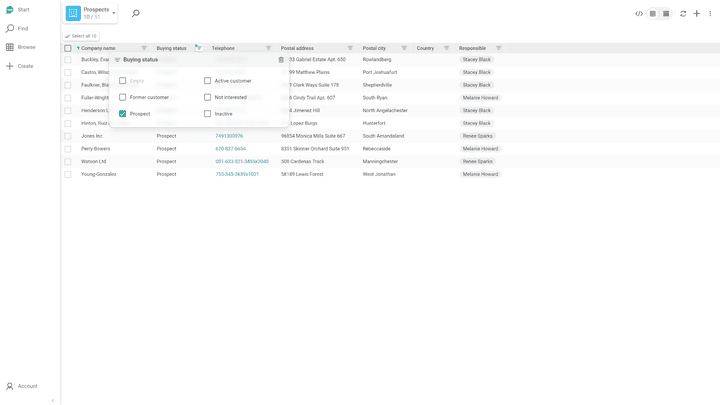Delete the Buying status filter with trash icon

[281, 60]
